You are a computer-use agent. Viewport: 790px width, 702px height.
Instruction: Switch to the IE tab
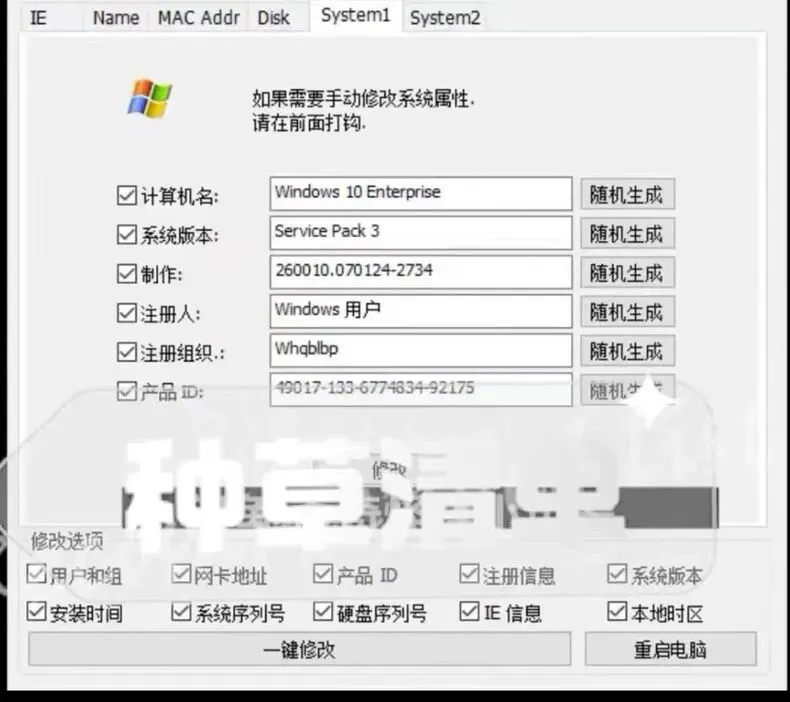(51, 18)
